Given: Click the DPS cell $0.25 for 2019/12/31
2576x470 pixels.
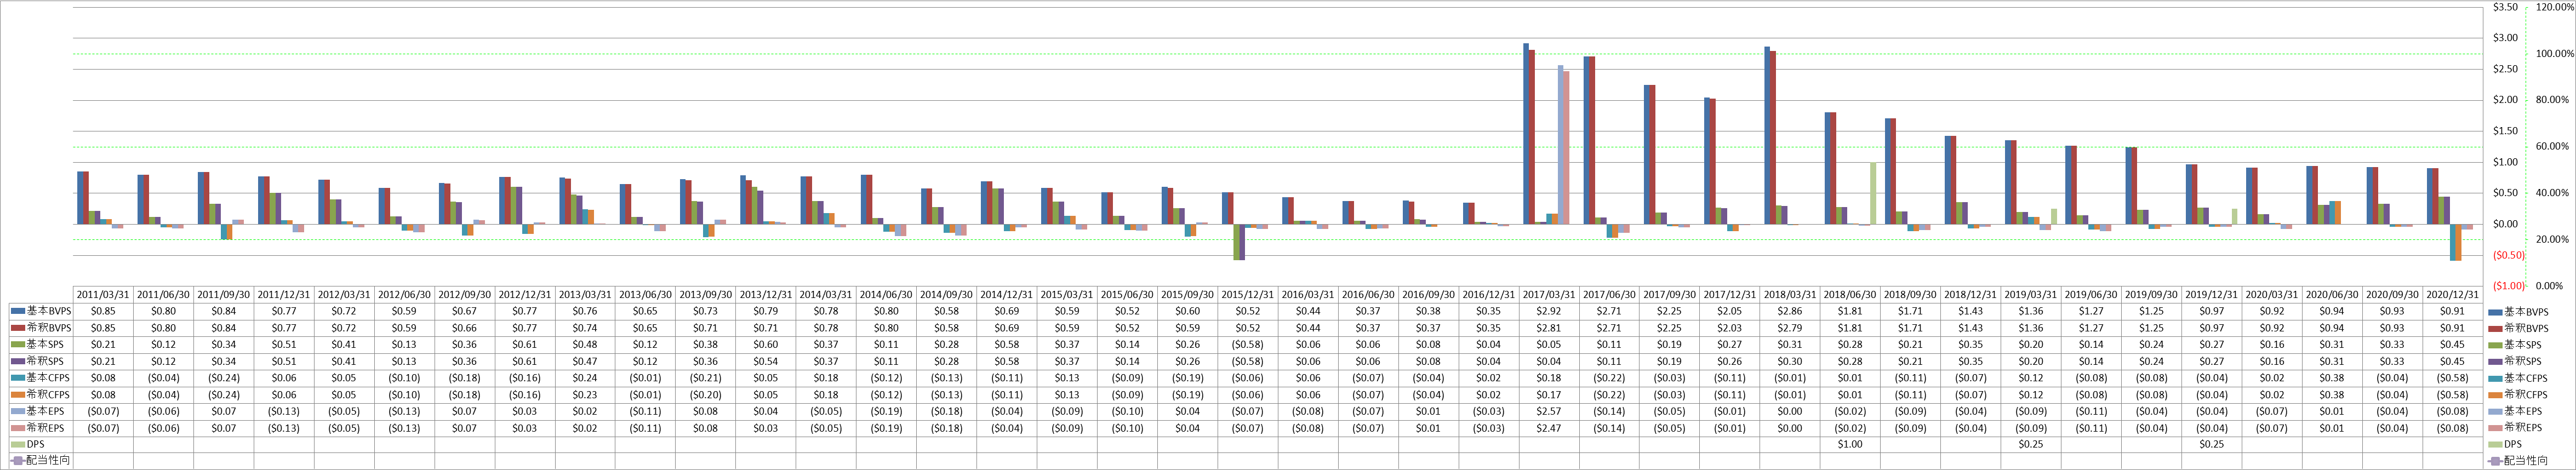Looking at the screenshot, I should point(2211,444).
